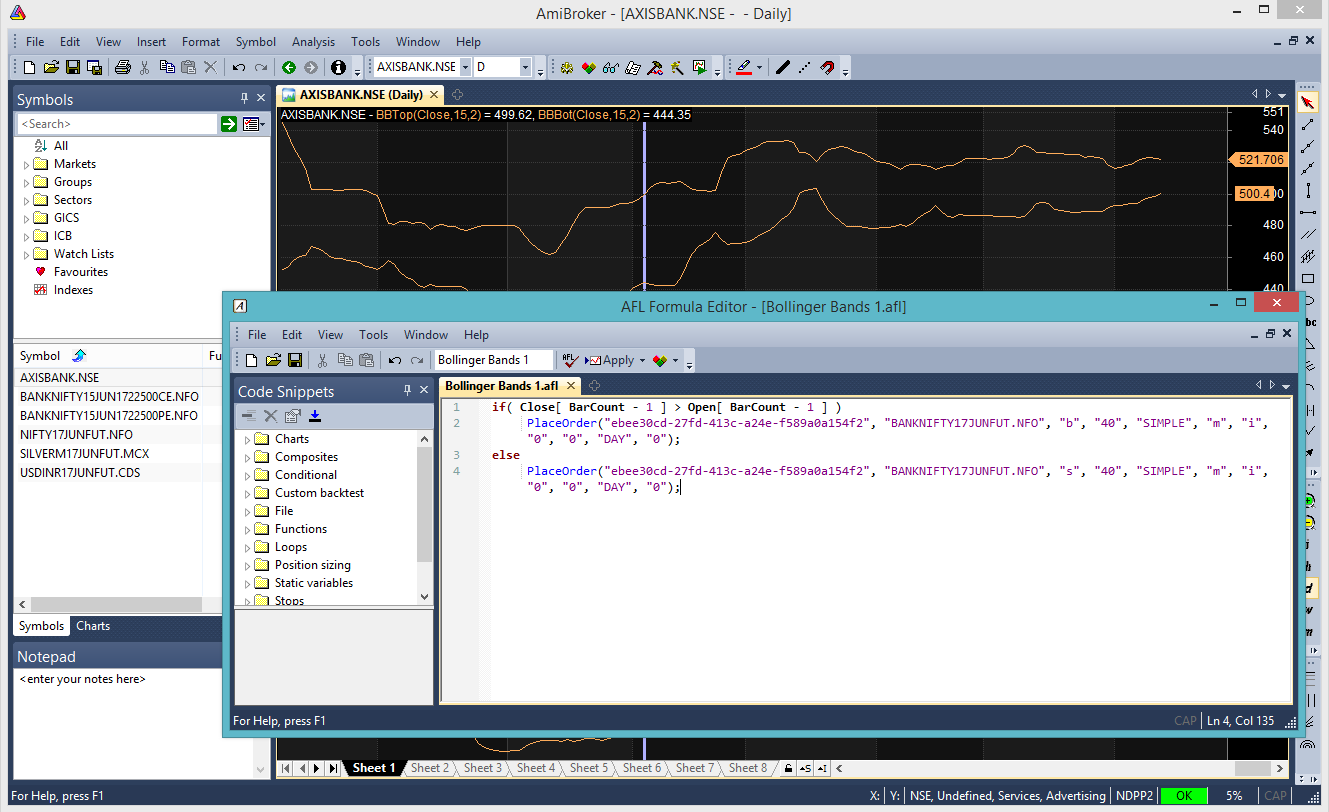The width and height of the screenshot is (1329, 812).
Task: Select SILVERM17JUNFUT.MCX in symbol list
Action: coord(82,454)
